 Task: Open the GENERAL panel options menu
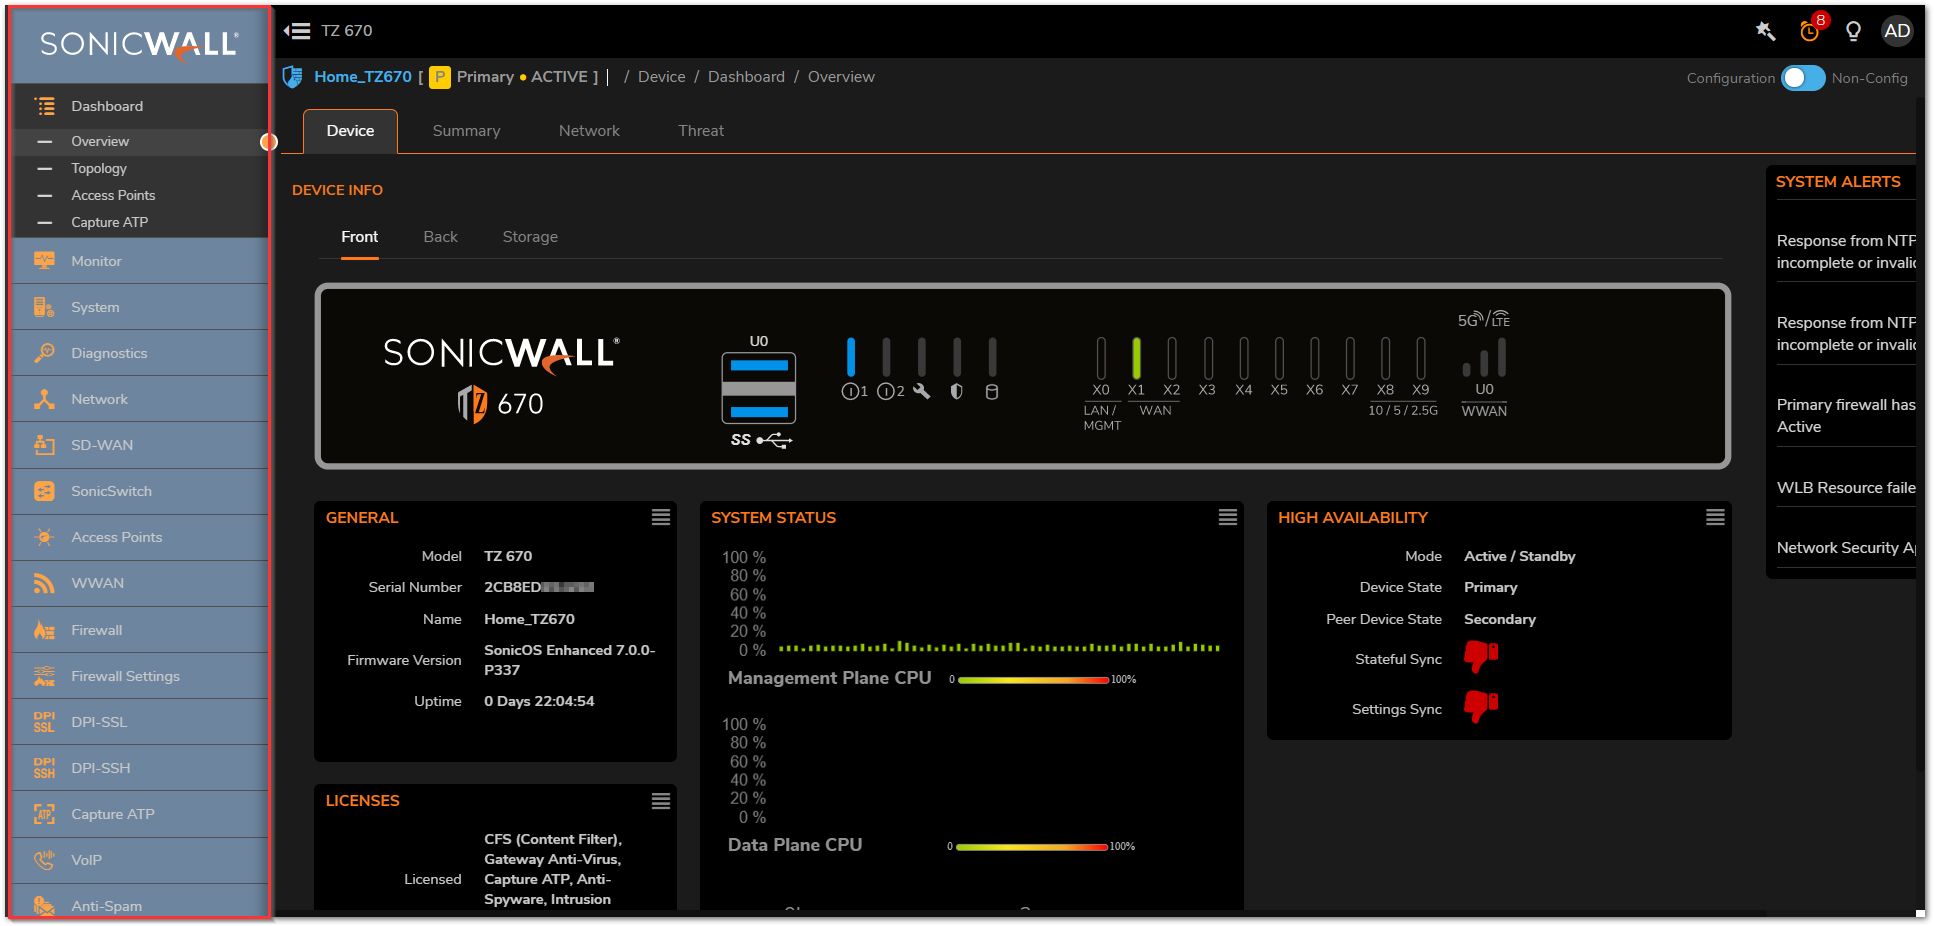661,517
